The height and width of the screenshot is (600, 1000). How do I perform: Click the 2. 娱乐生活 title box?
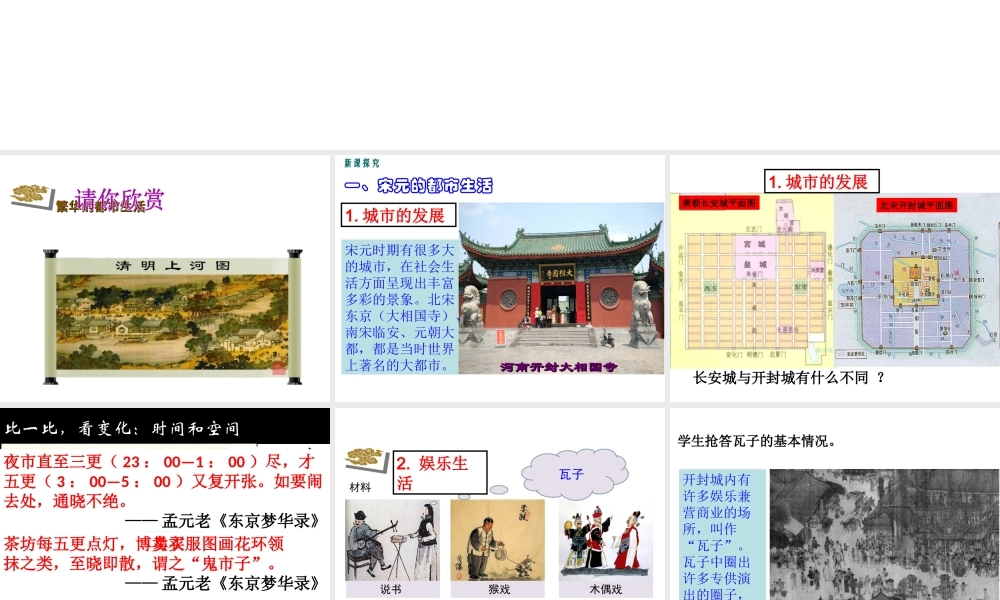(440, 472)
